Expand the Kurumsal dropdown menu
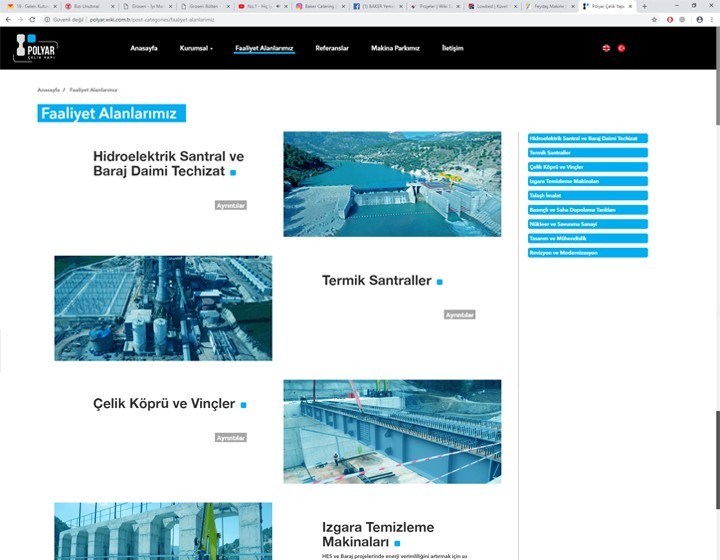Image resolution: width=720 pixels, height=560 pixels. click(196, 48)
